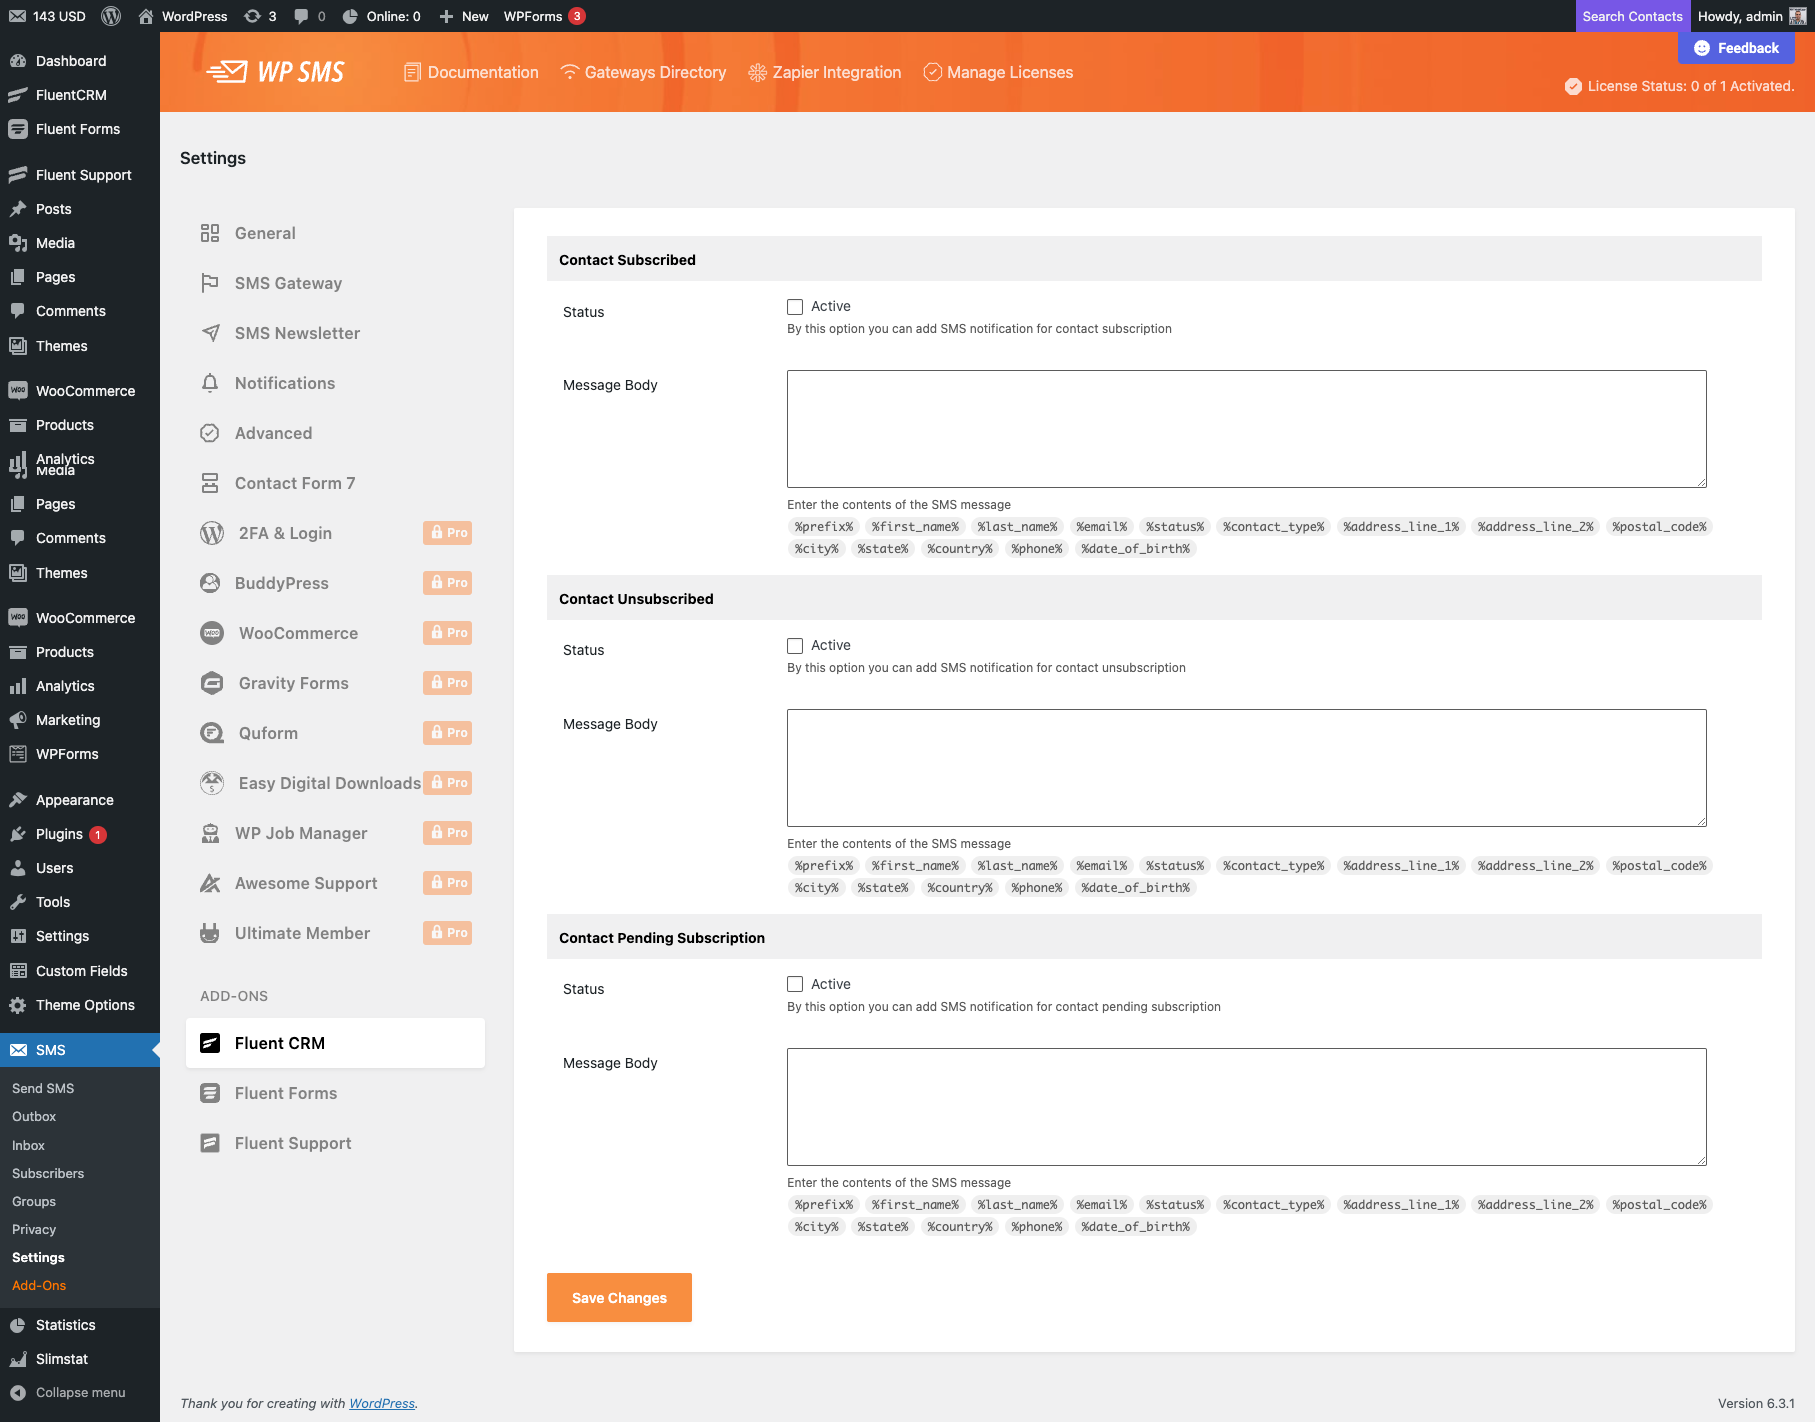The image size is (1815, 1423).
Task: Open the FluentCRM sidebar menu
Action: tap(80, 95)
